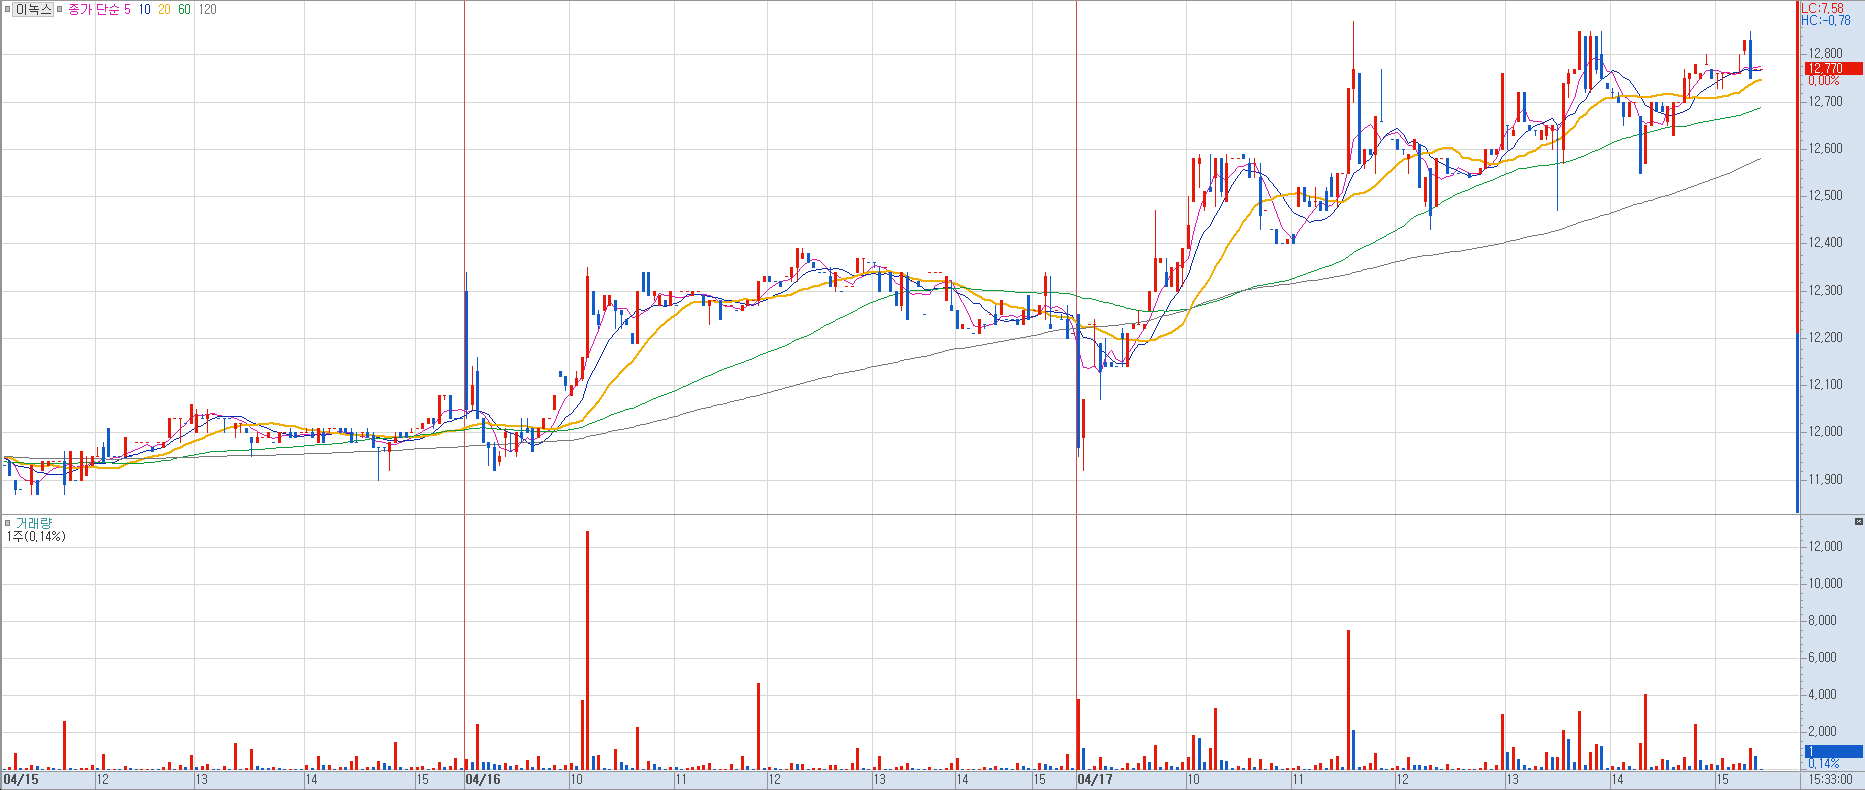Click the 0.14% value under the blue volume tag
Screen dimensions: 1865x790
click(x=1824, y=763)
